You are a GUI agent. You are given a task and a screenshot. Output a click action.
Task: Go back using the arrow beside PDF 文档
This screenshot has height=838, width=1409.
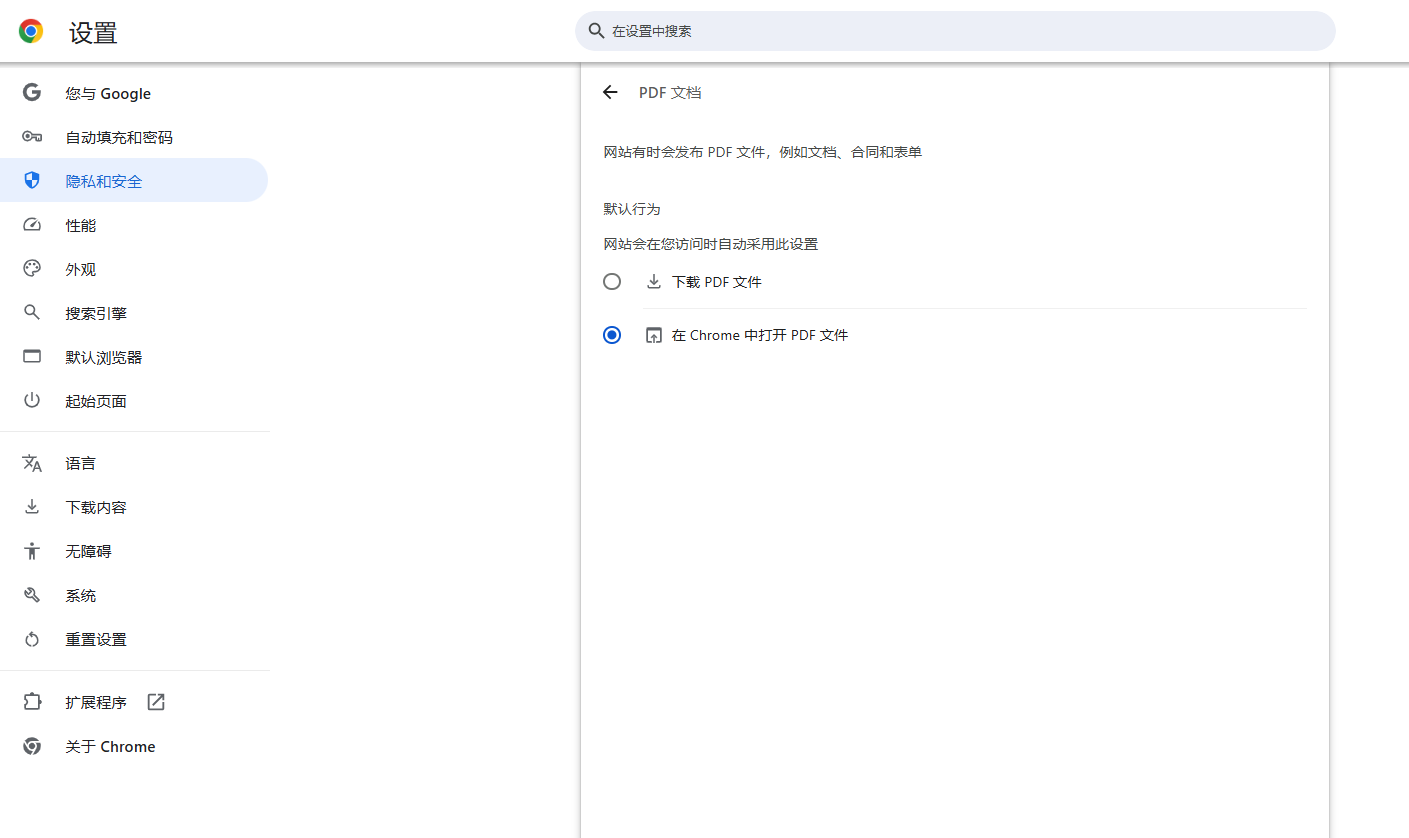point(610,92)
